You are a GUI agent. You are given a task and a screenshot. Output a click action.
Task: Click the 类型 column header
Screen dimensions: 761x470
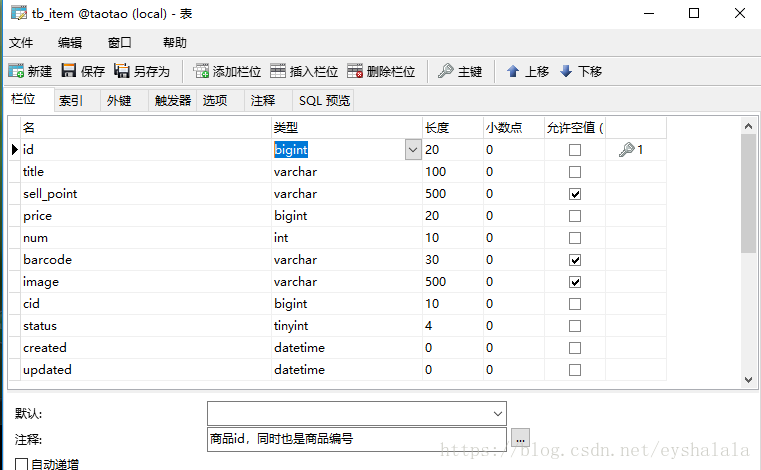(347, 128)
